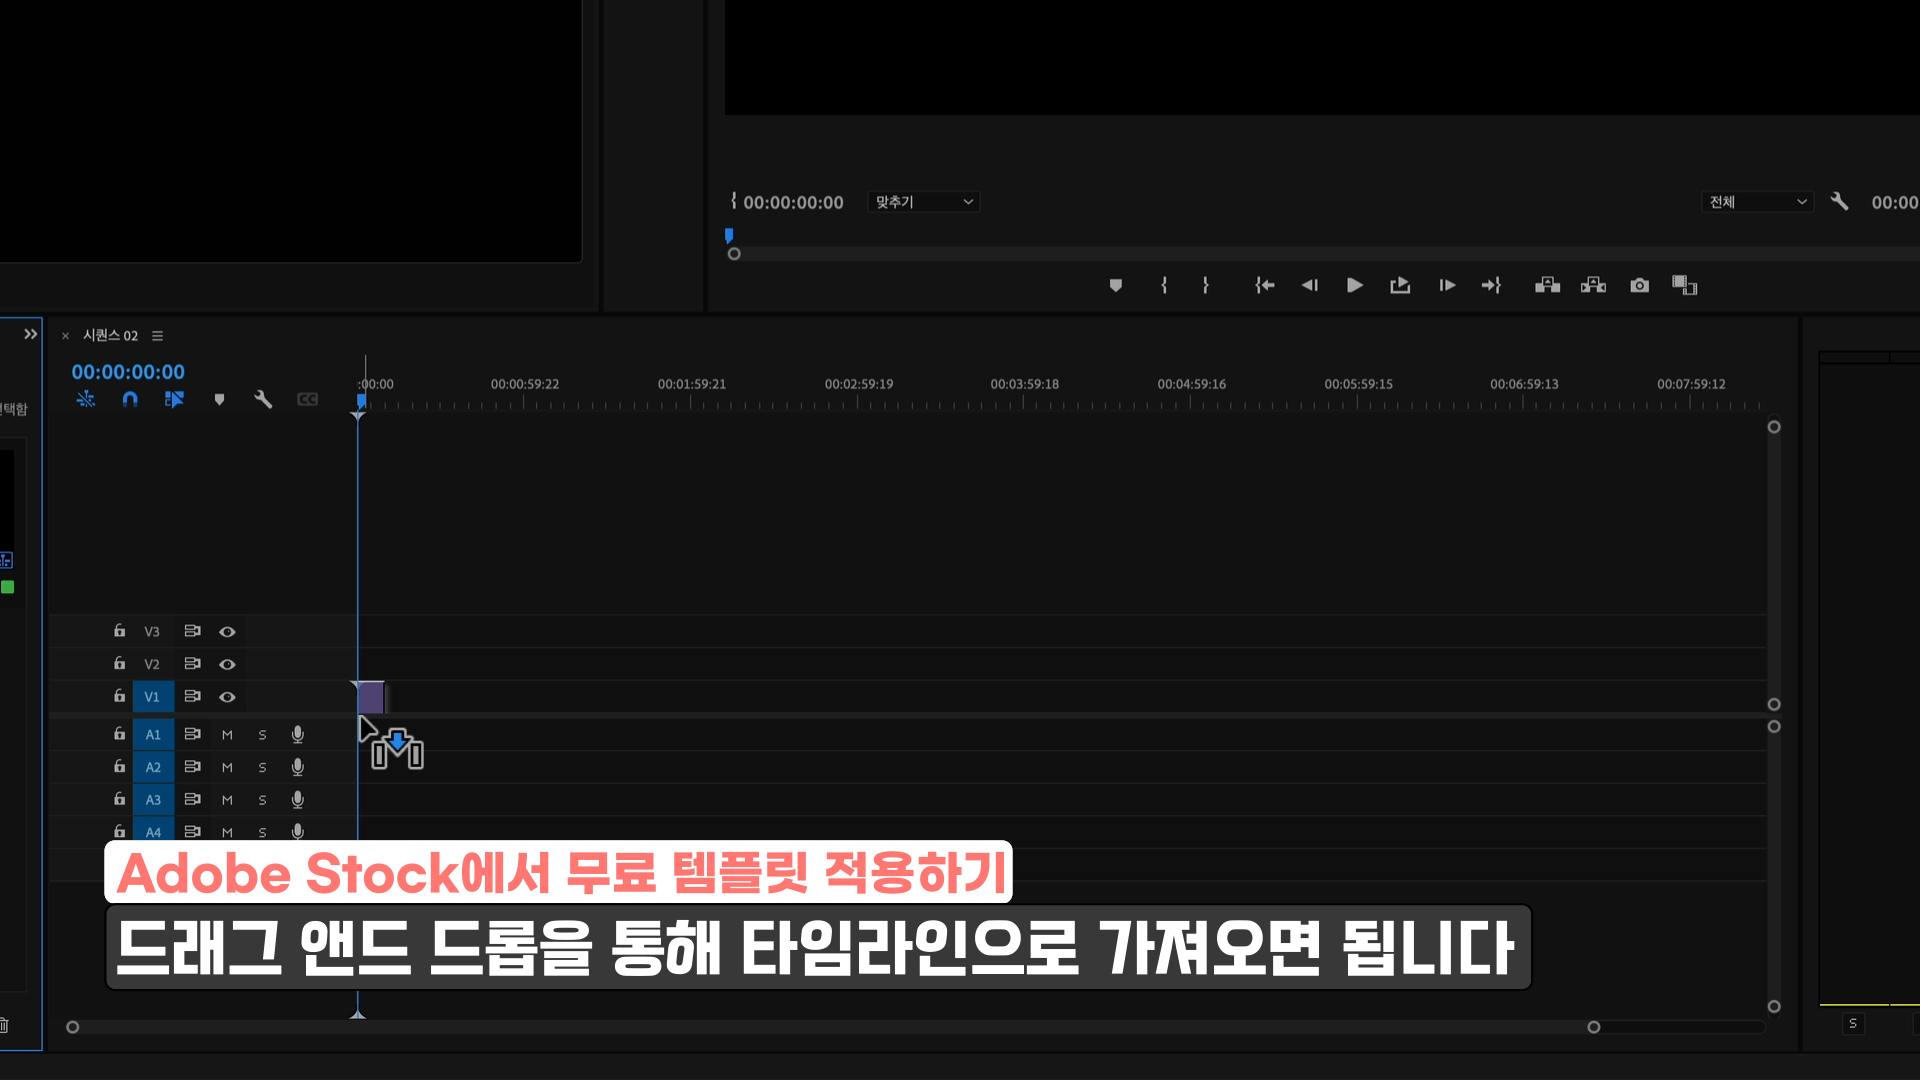The image size is (1920, 1080).
Task: Click Go to In point button
Action: click(x=1264, y=286)
